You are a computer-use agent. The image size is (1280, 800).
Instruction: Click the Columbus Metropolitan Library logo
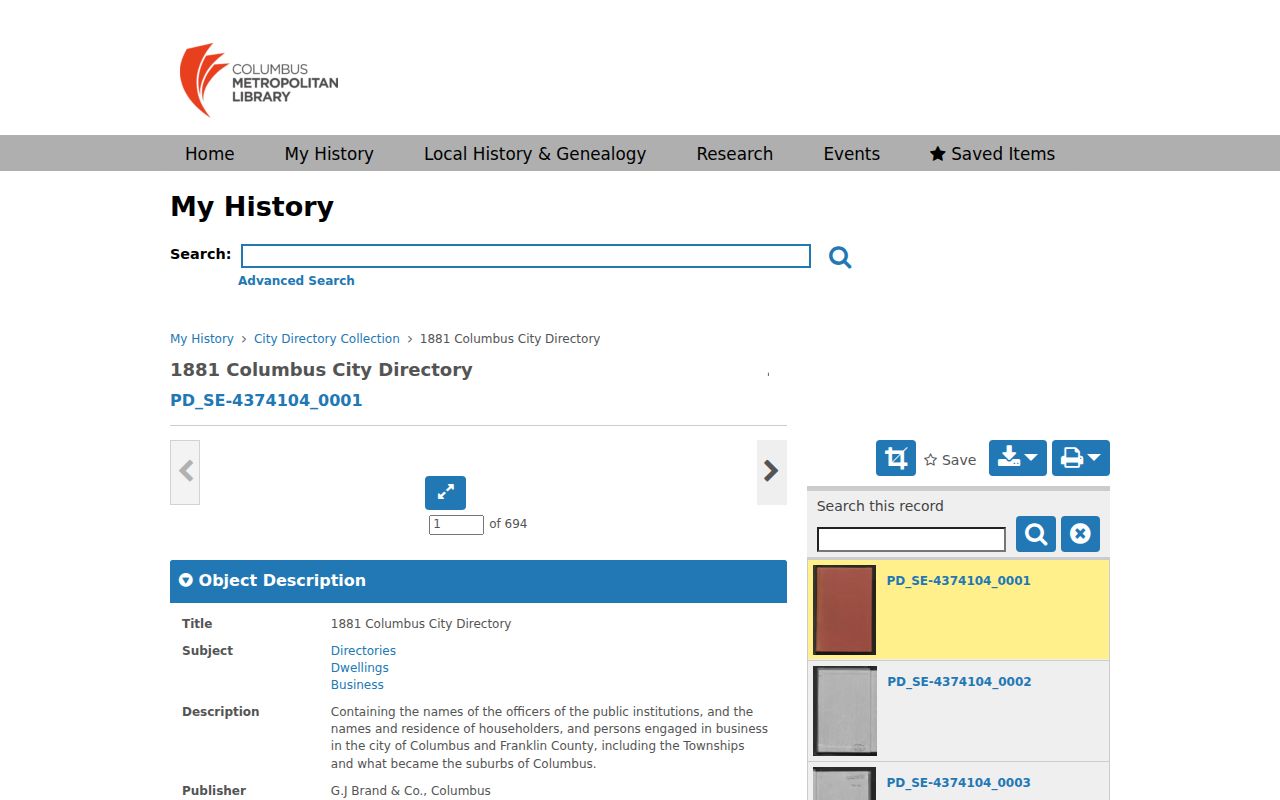click(x=259, y=80)
